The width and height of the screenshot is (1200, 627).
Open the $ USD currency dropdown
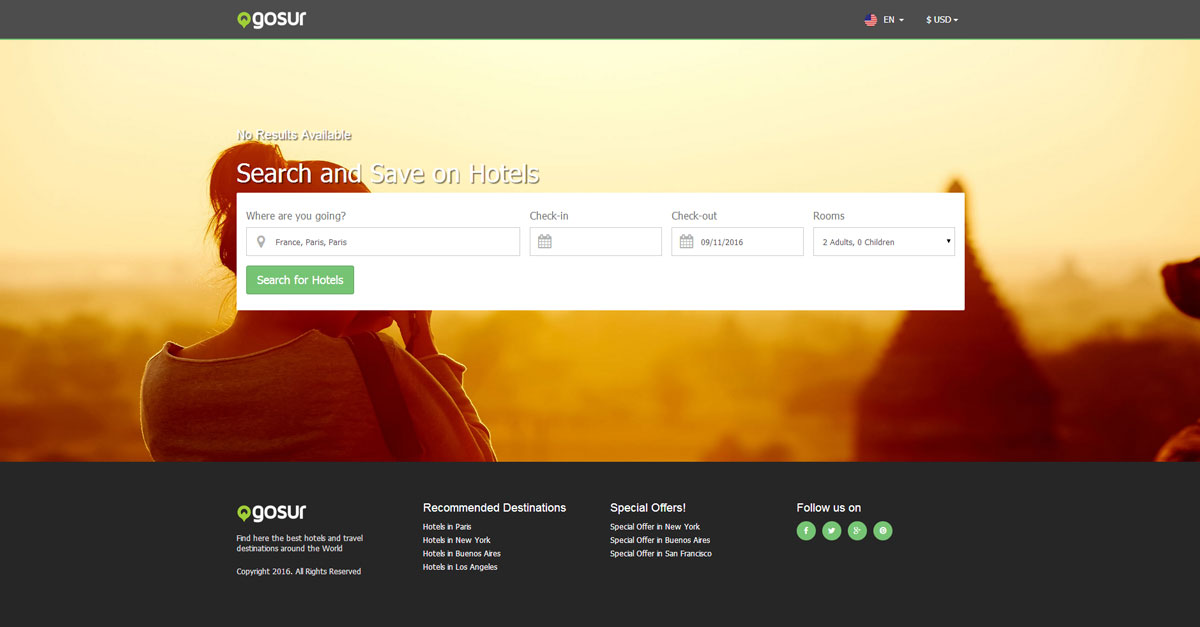(x=941, y=20)
